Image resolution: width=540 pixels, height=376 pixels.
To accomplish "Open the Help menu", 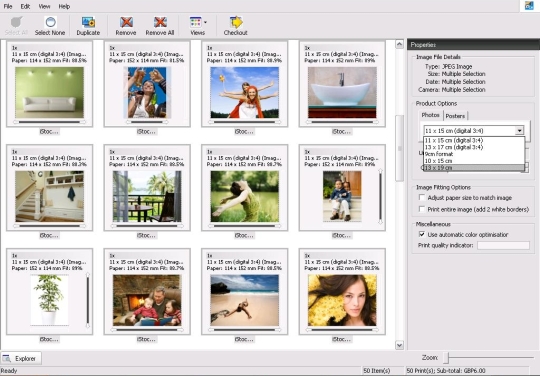I will [x=64, y=6].
